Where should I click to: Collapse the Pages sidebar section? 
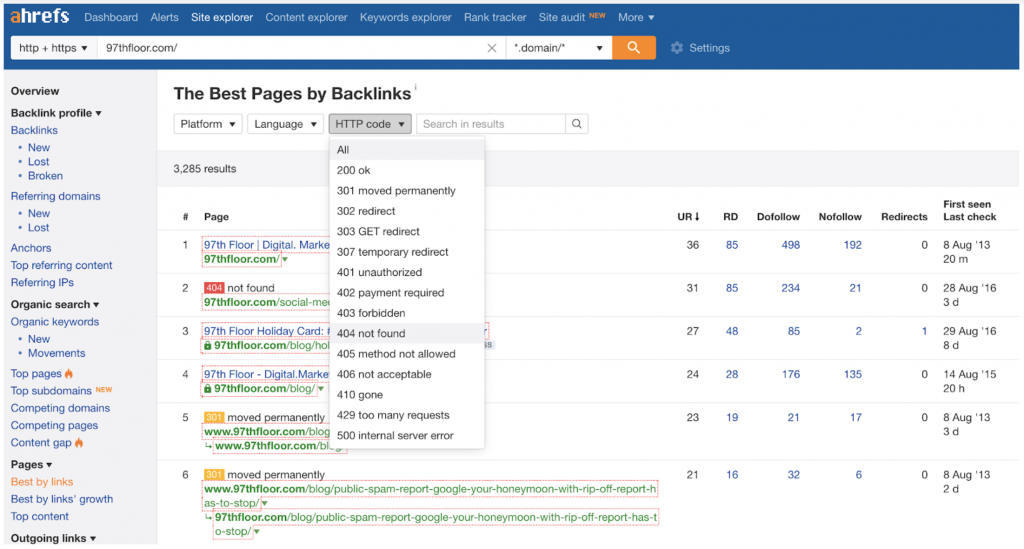point(31,465)
